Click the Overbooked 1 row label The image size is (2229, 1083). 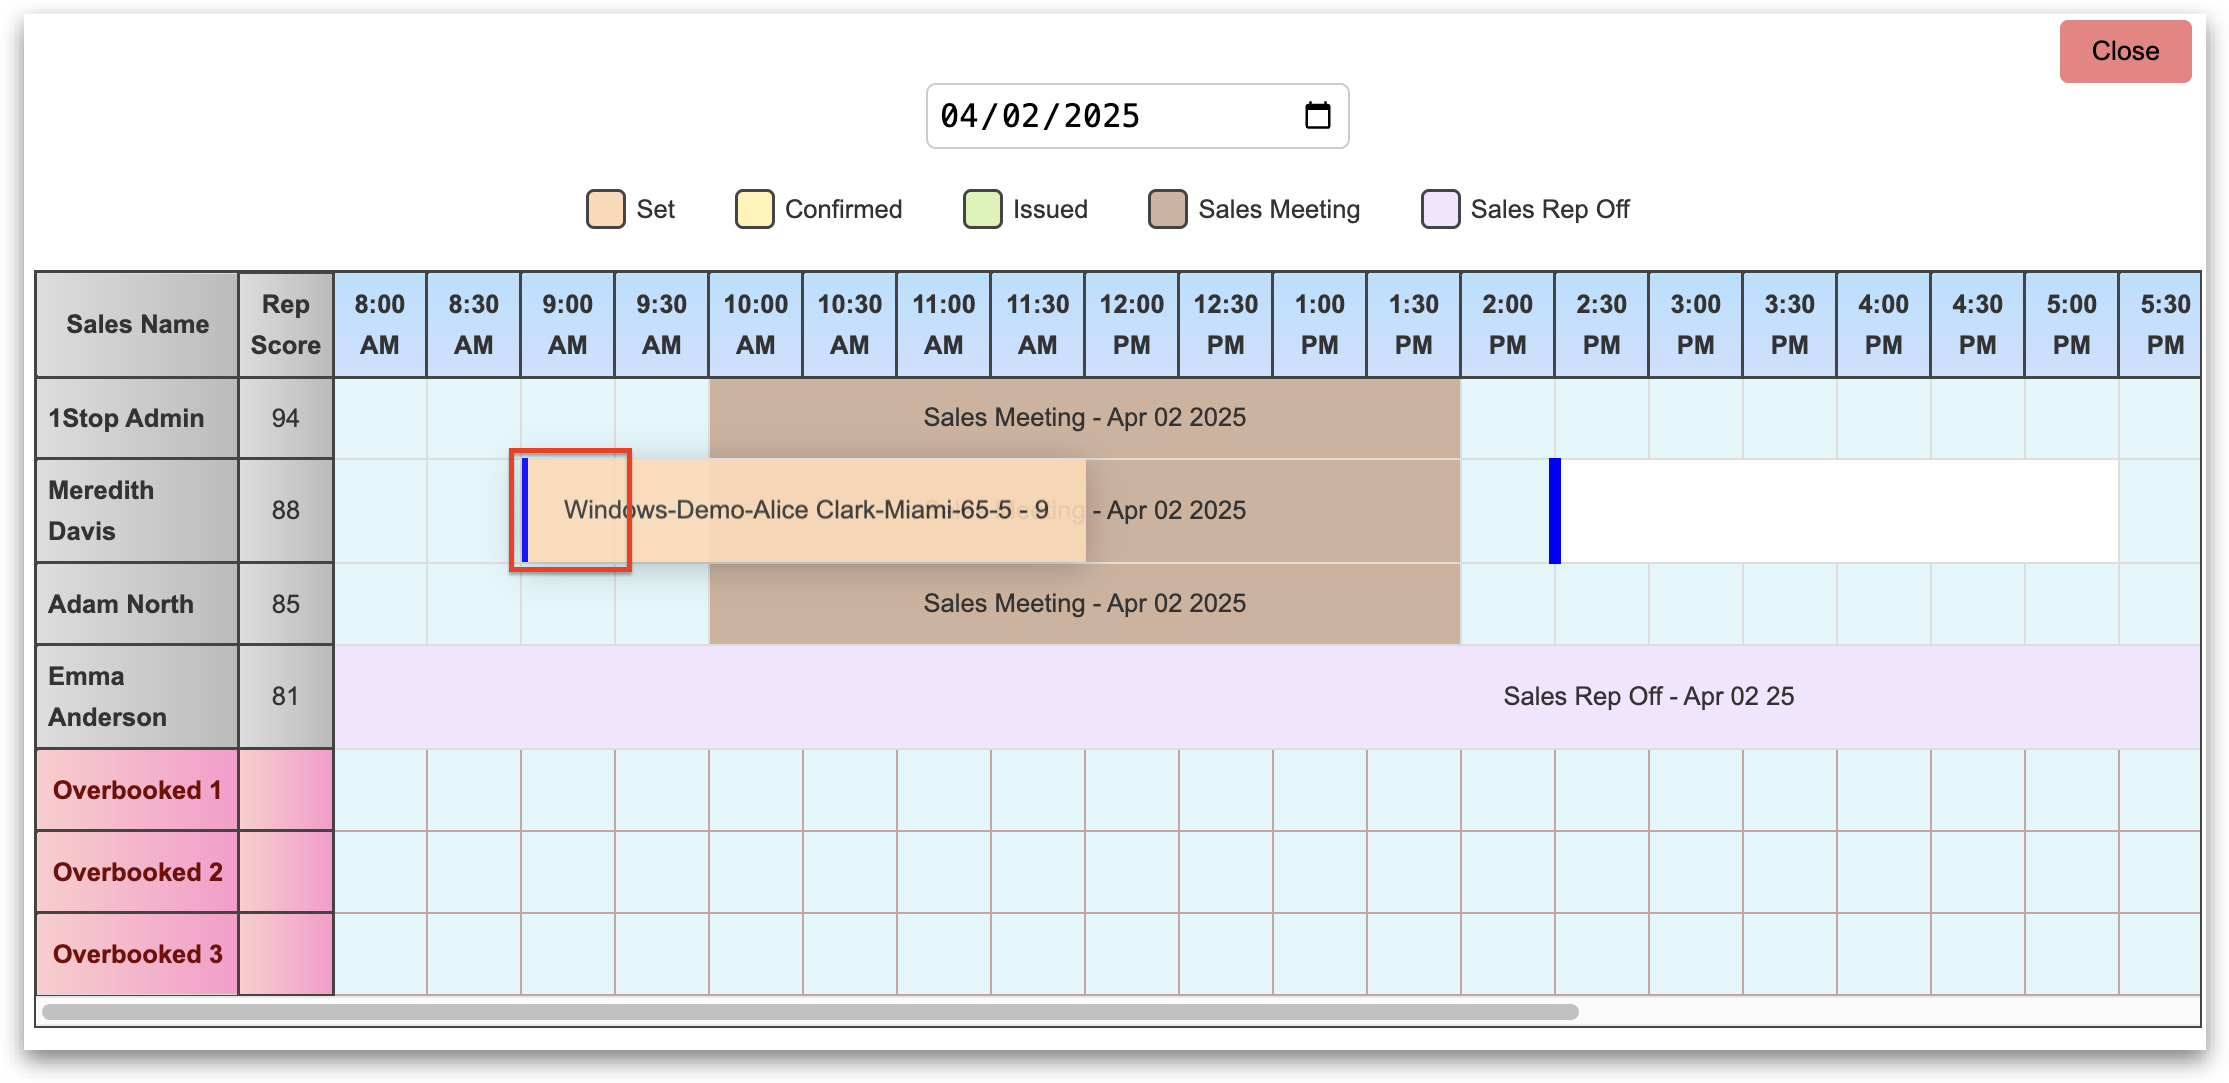coord(137,790)
